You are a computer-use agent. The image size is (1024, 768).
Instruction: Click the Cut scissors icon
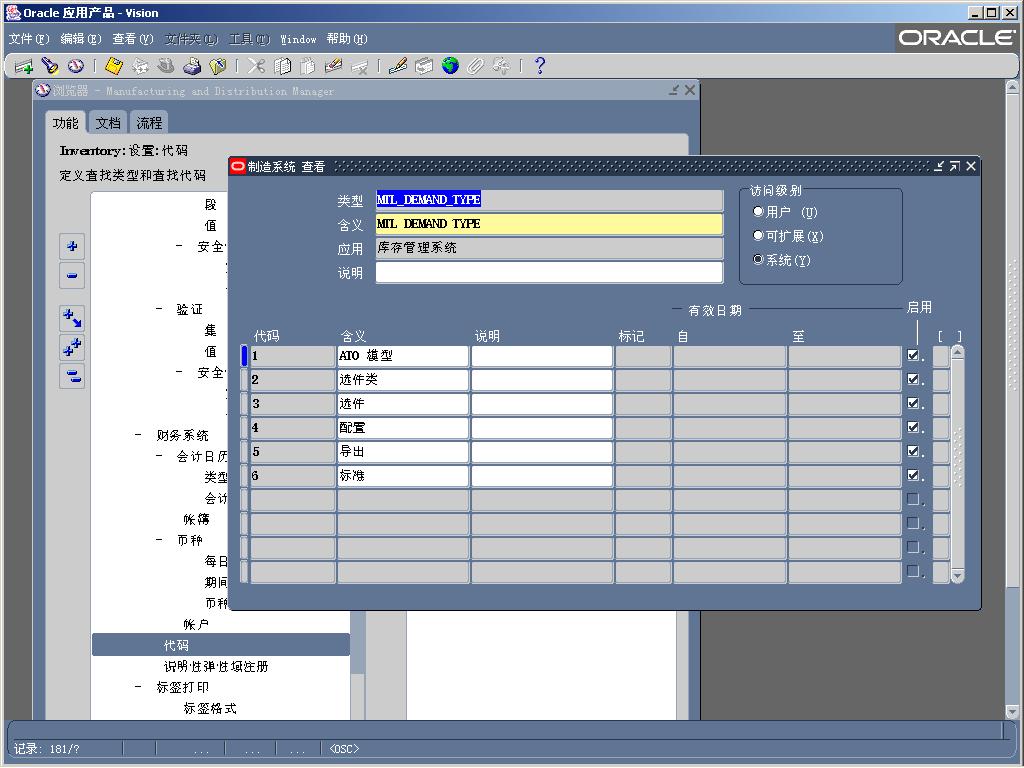pos(256,66)
